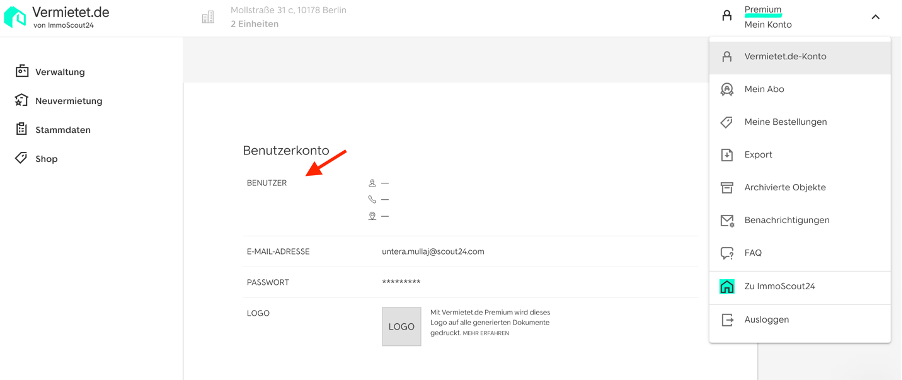The height and width of the screenshot is (380, 902).
Task: Go to Zu ImmoScout24 entry
Action: tap(800, 286)
